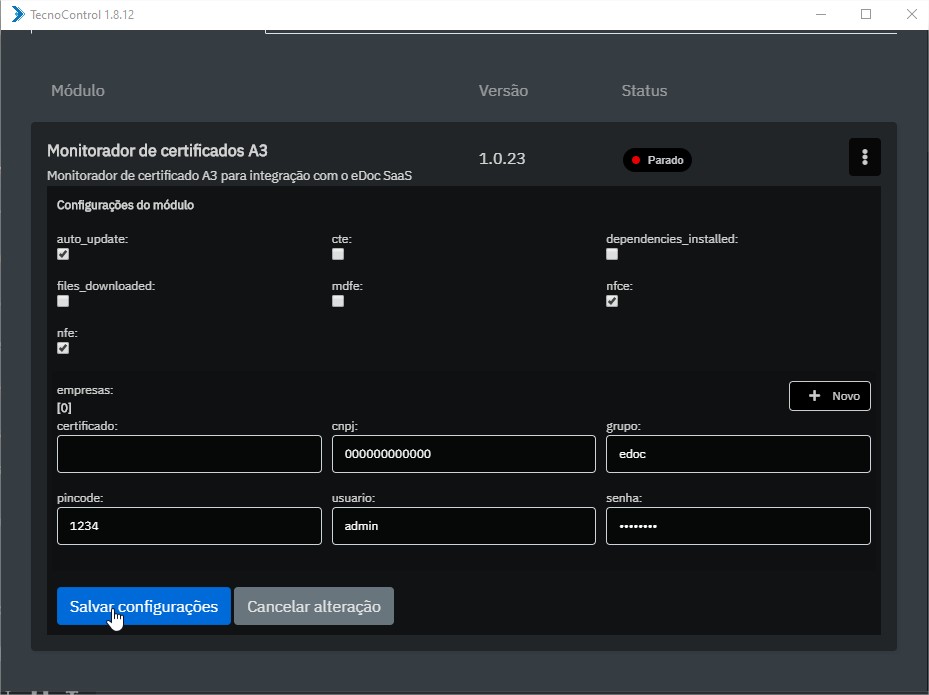Image resolution: width=929 pixels, height=695 pixels.
Task: Minimize the TecnoControl window
Action: pyautogui.click(x=821, y=14)
